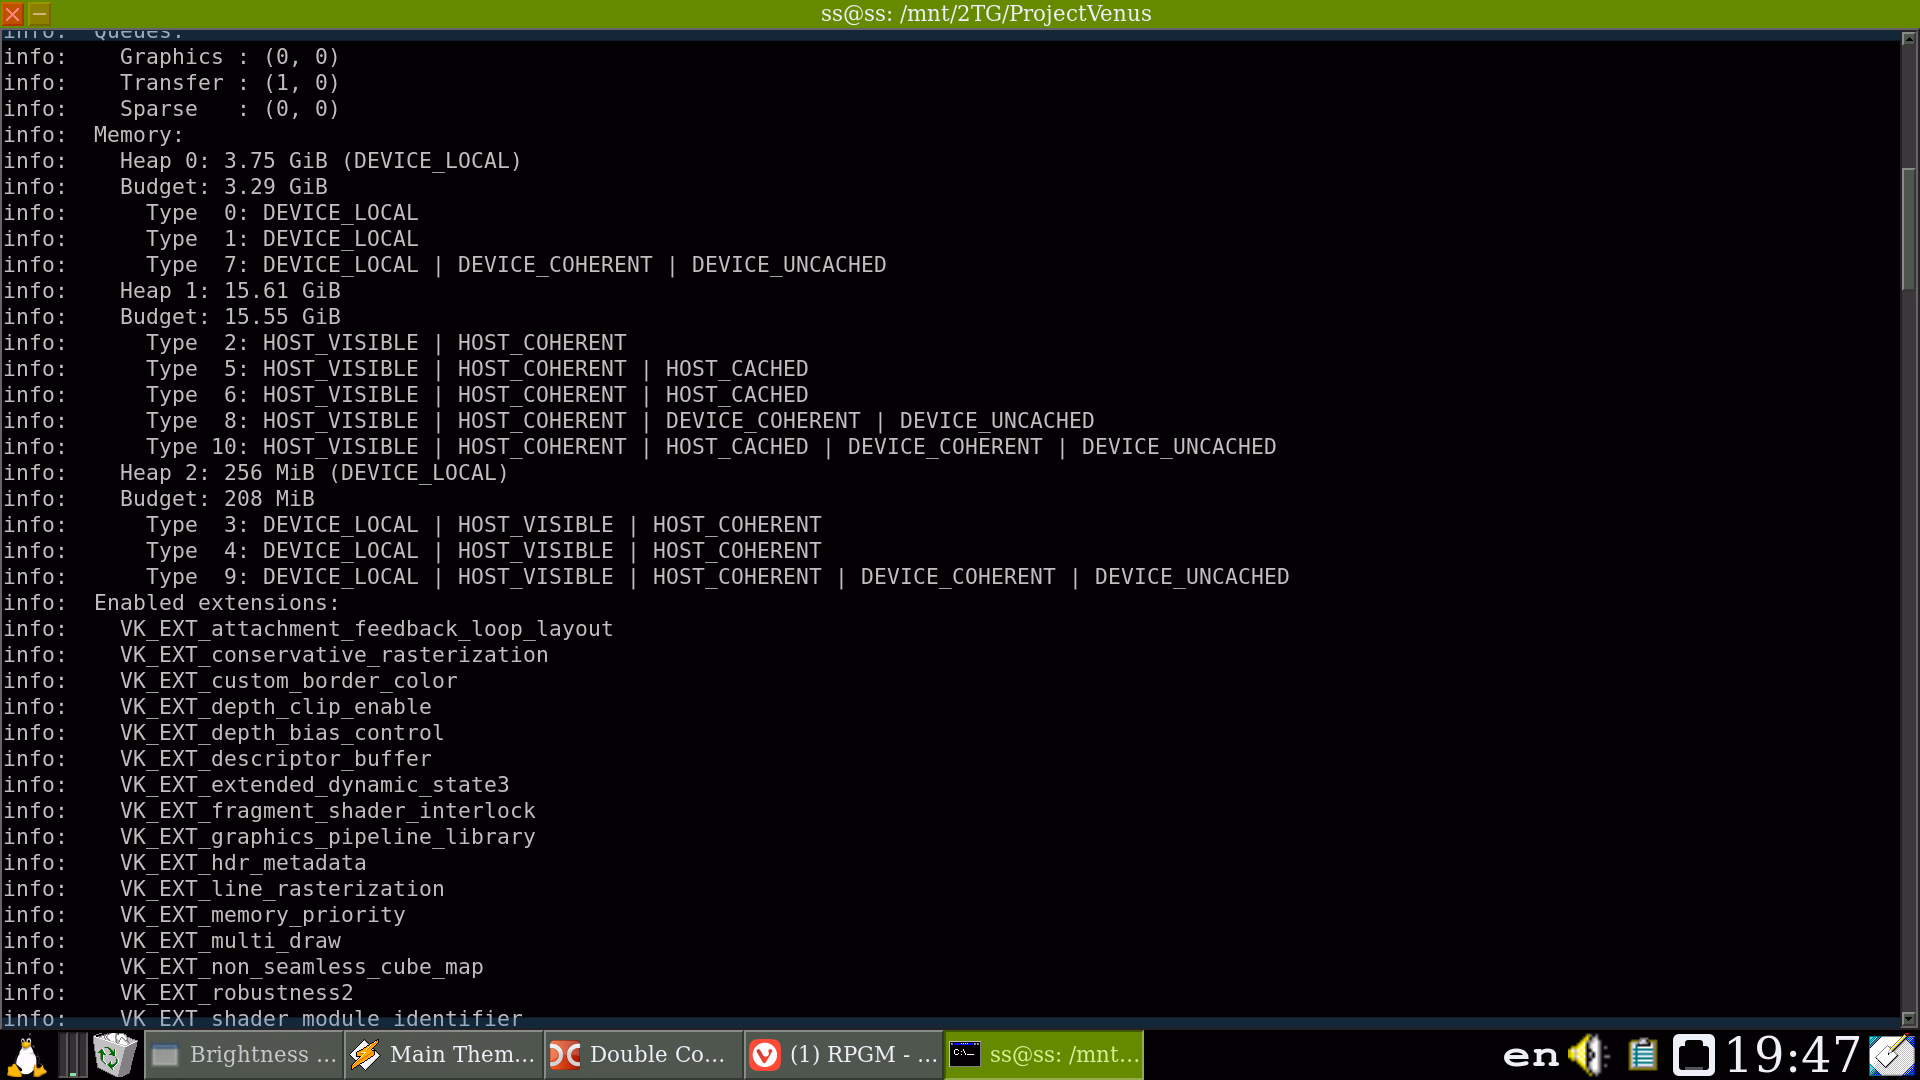Click the terminal window title bar
The image size is (1920, 1080).
coord(985,14)
